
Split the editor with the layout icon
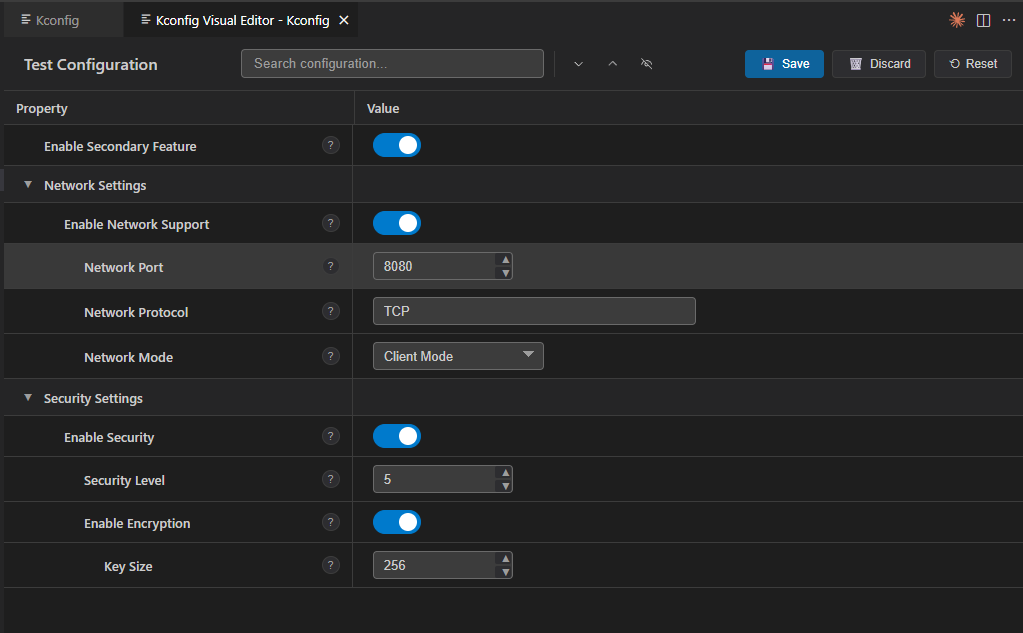983,20
